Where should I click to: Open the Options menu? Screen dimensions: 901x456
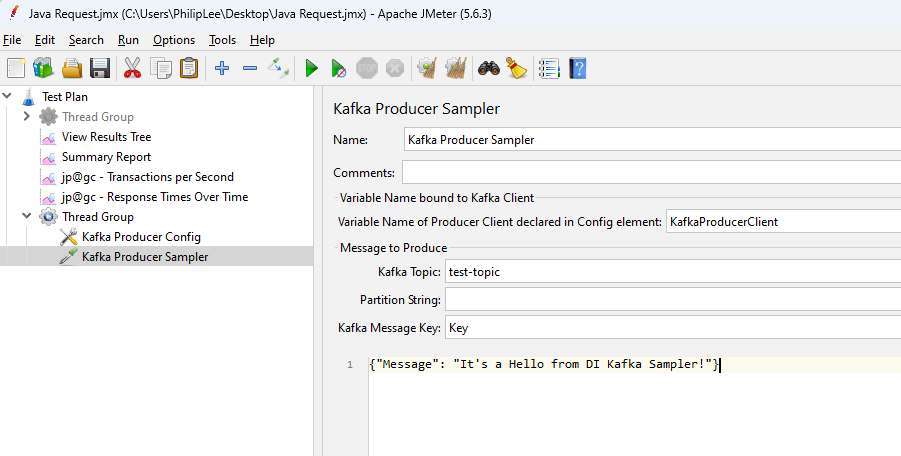coord(174,40)
